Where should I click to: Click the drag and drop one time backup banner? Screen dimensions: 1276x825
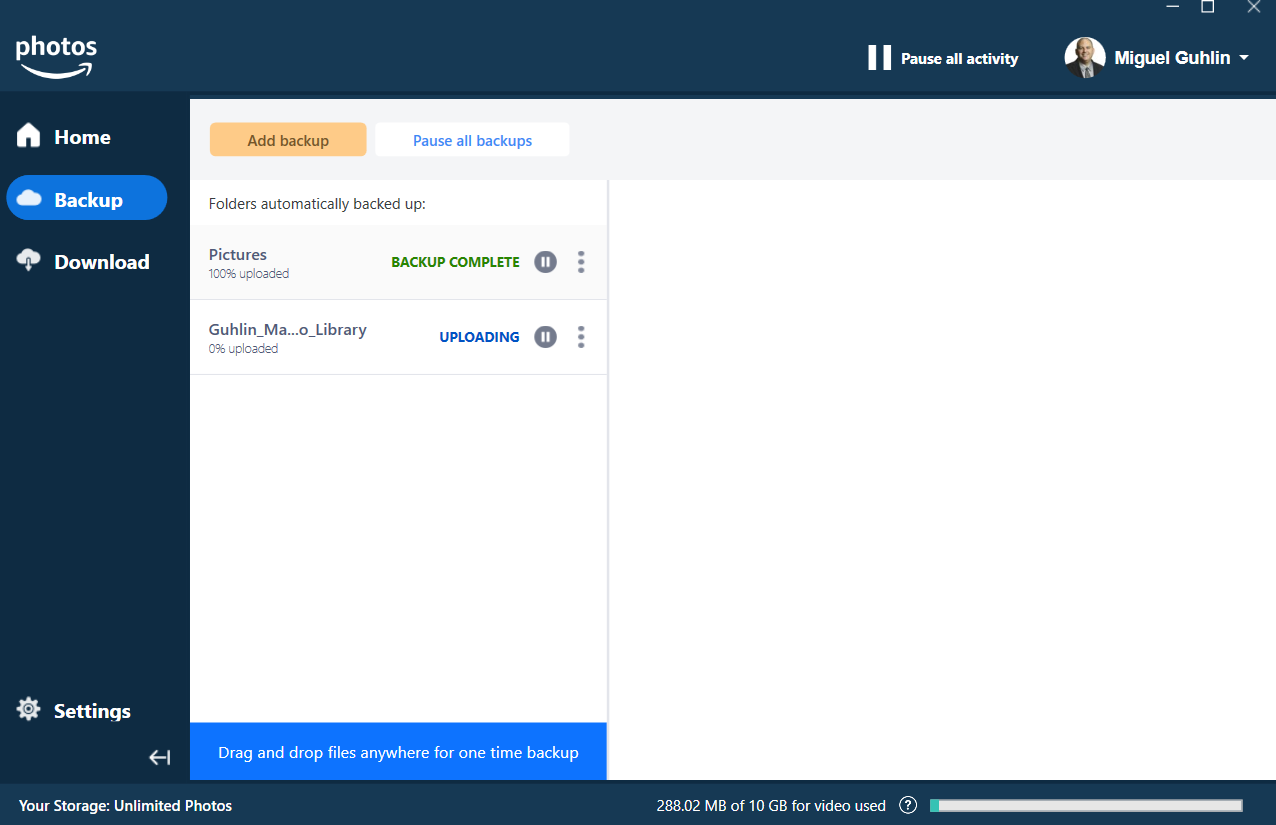[x=398, y=752]
